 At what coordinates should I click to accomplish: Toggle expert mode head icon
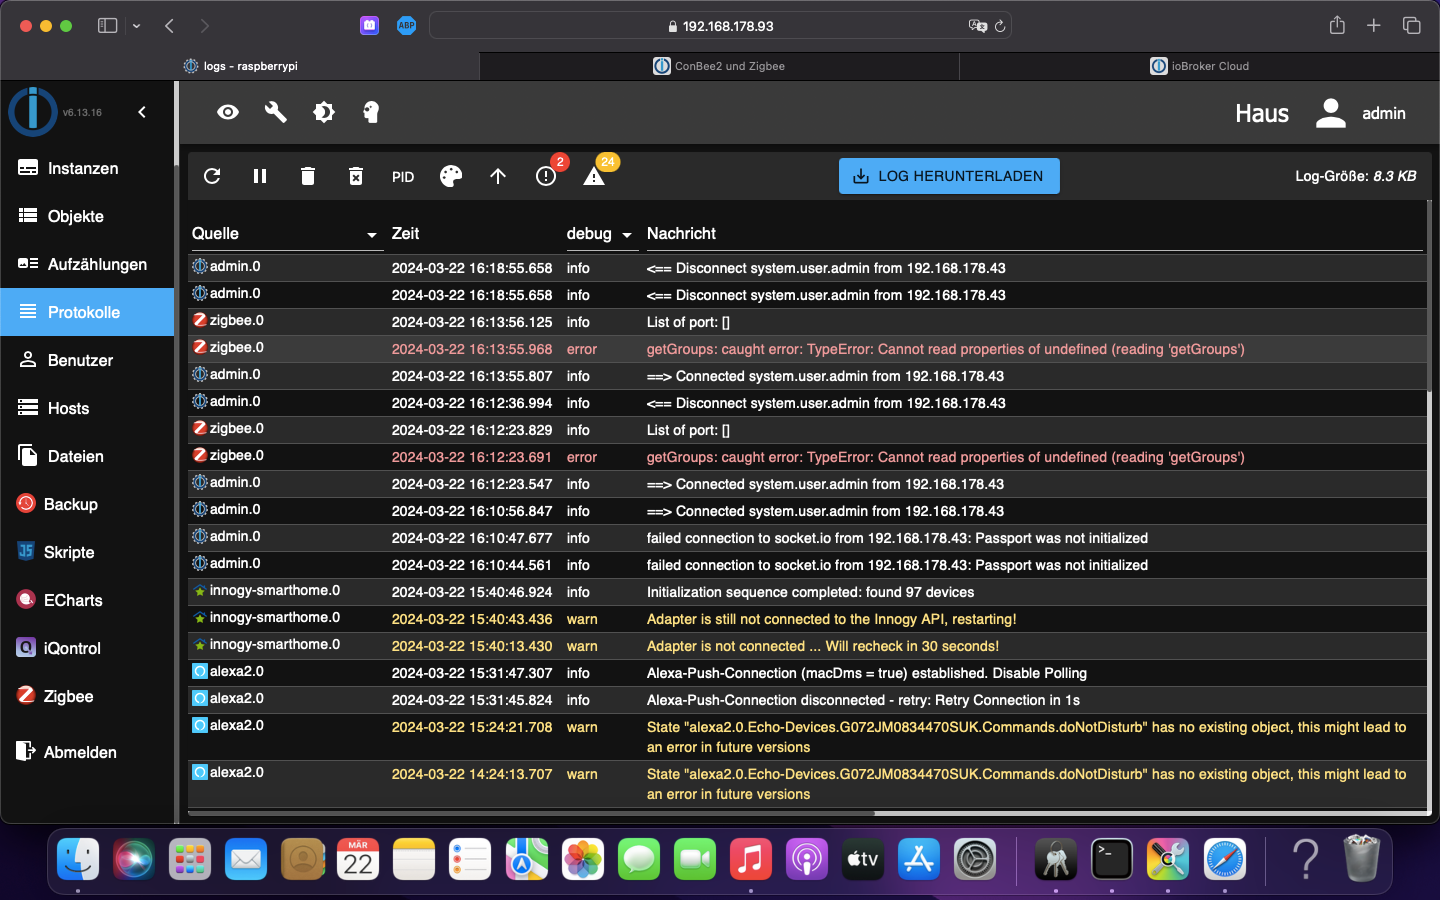click(x=371, y=112)
